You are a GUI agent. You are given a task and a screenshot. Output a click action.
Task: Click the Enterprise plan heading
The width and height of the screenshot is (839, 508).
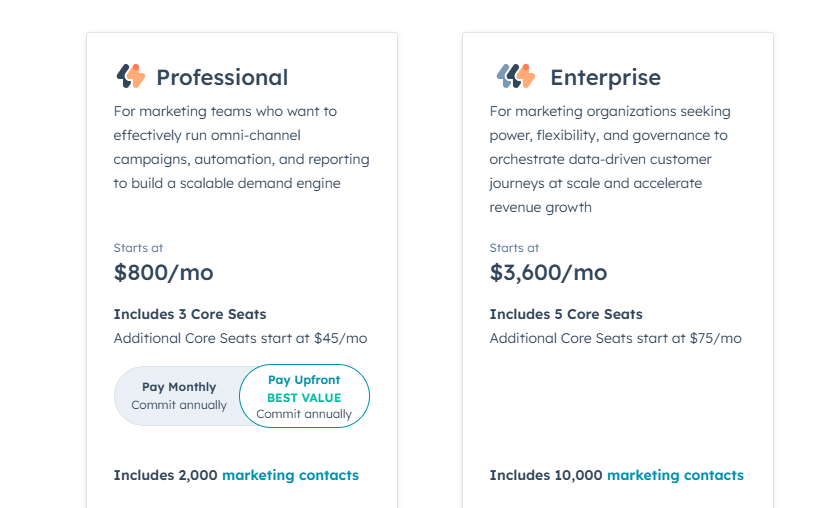(605, 77)
